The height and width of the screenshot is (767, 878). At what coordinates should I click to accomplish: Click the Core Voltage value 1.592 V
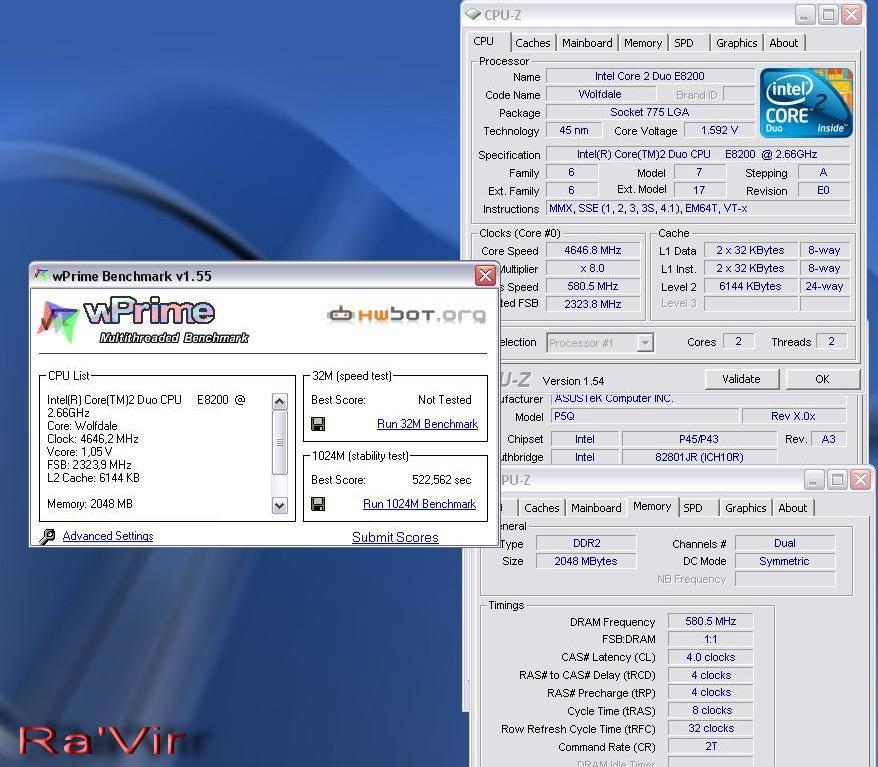[x=720, y=130]
